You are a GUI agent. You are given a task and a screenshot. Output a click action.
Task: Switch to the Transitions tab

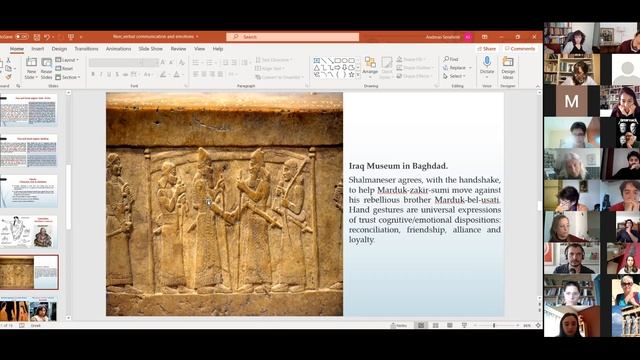pos(86,49)
